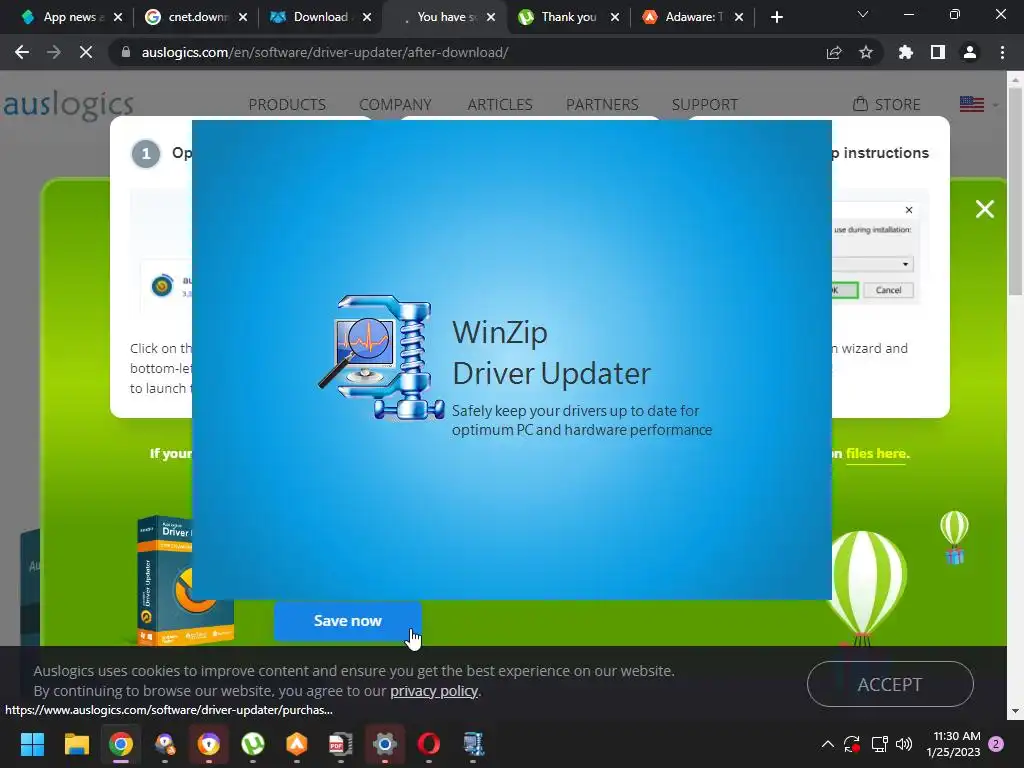Accept cookies with the ACCEPT button
Screen dimensions: 1024x768
[890, 684]
